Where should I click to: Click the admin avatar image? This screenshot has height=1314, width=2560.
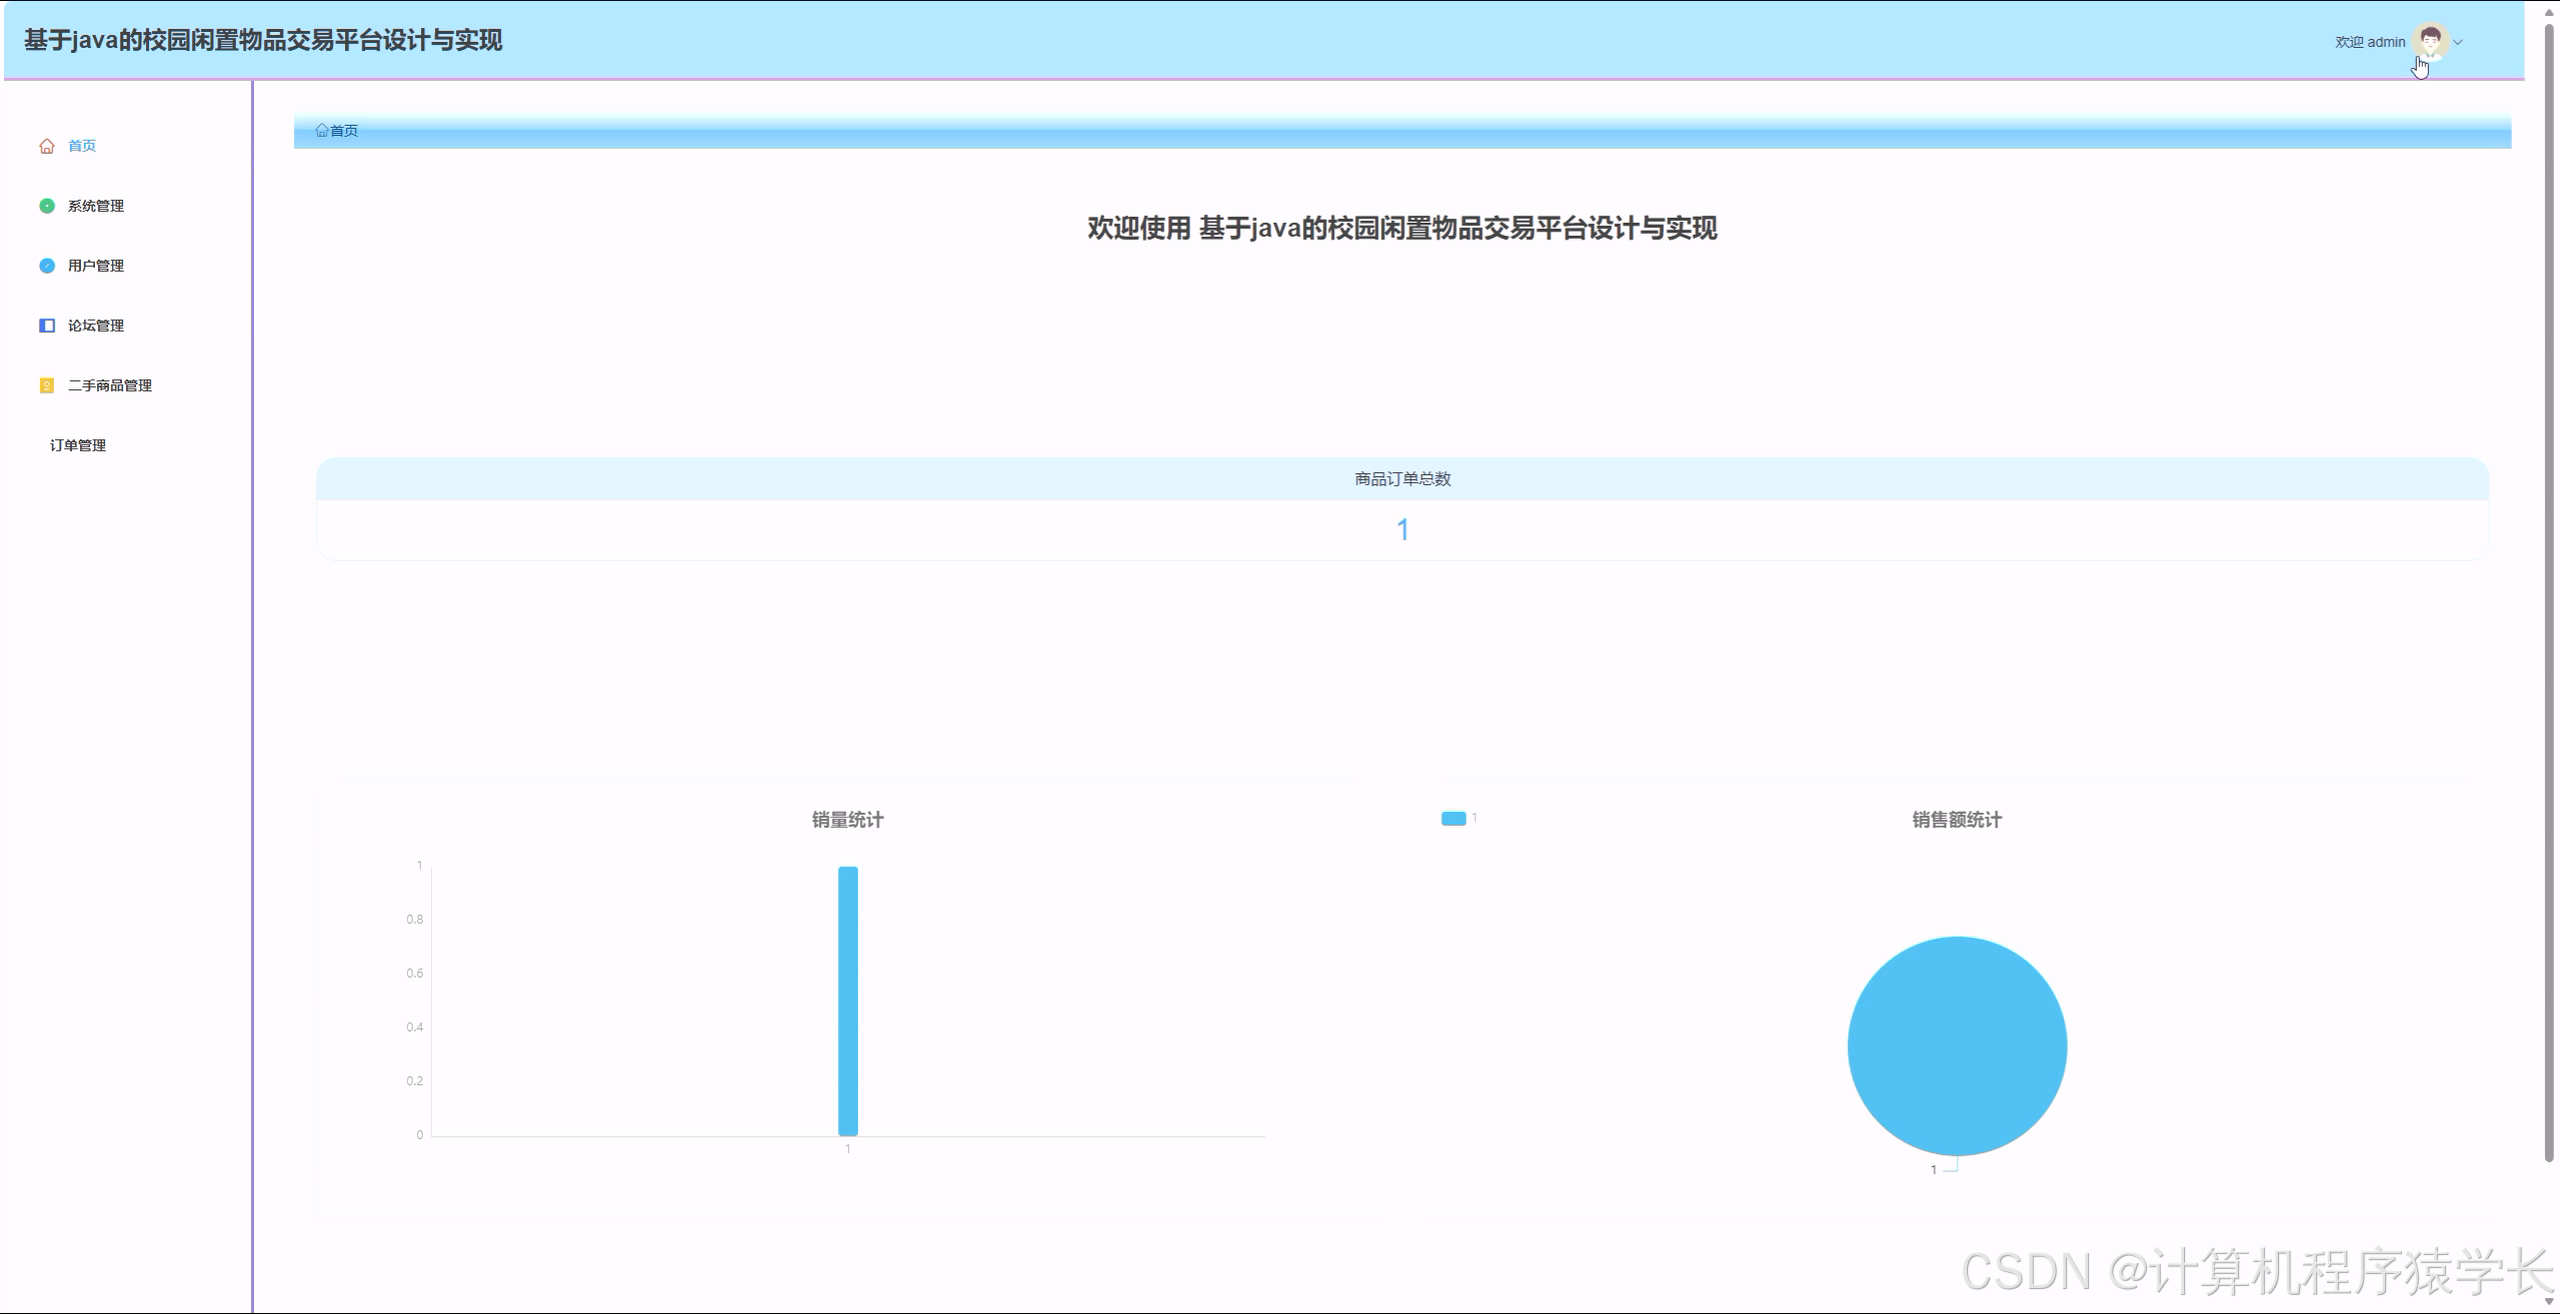click(x=2429, y=41)
